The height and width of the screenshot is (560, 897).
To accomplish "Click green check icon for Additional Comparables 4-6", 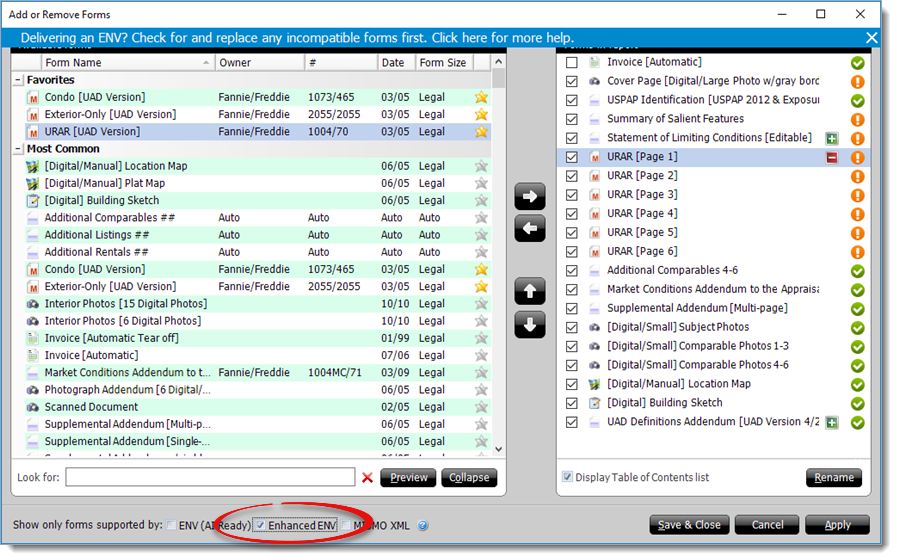I will coord(858,271).
